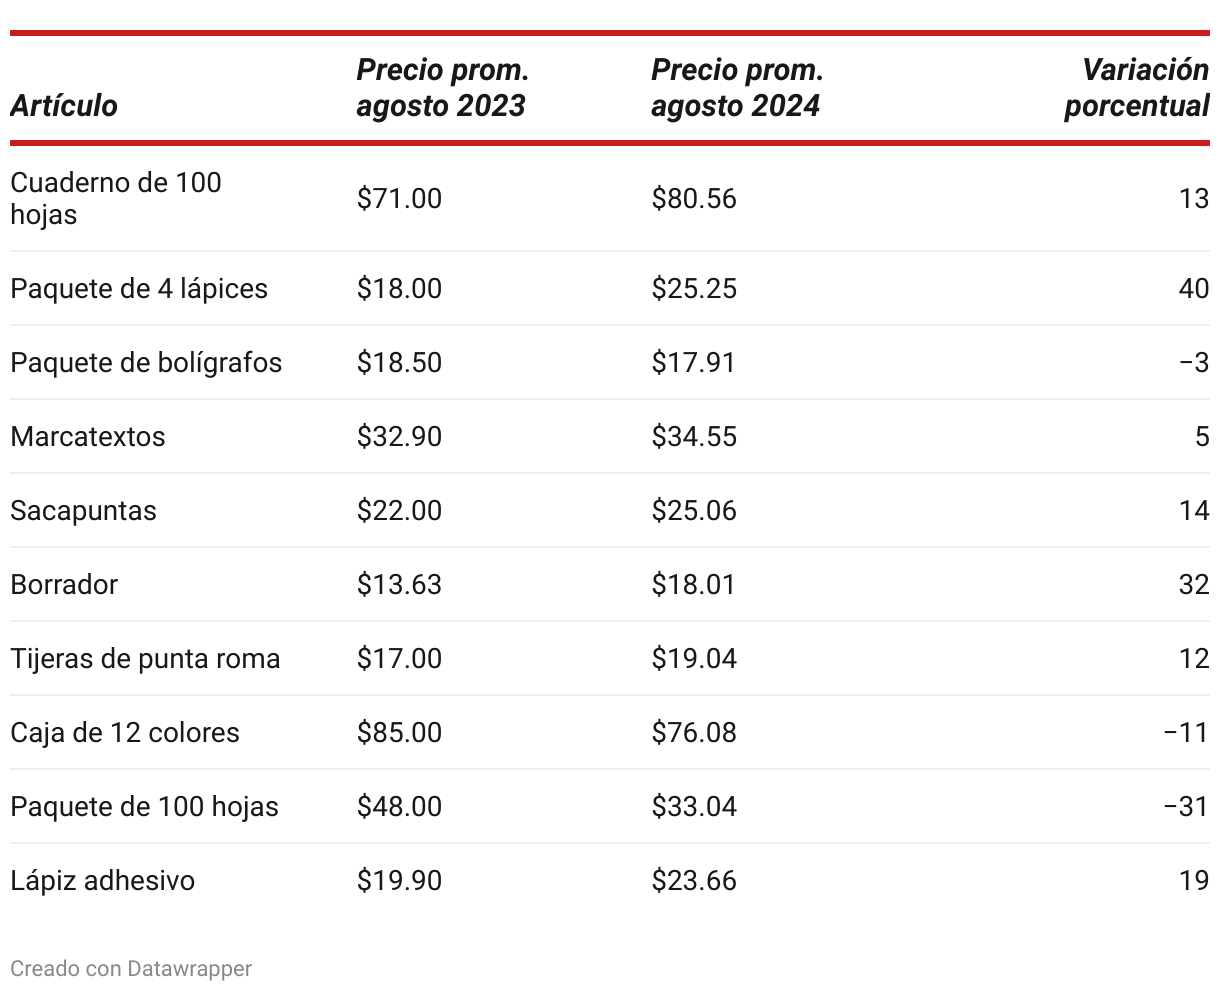The height and width of the screenshot is (992, 1220).
Task: Click the Paquete de 4 lápices cell
Action: (139, 288)
